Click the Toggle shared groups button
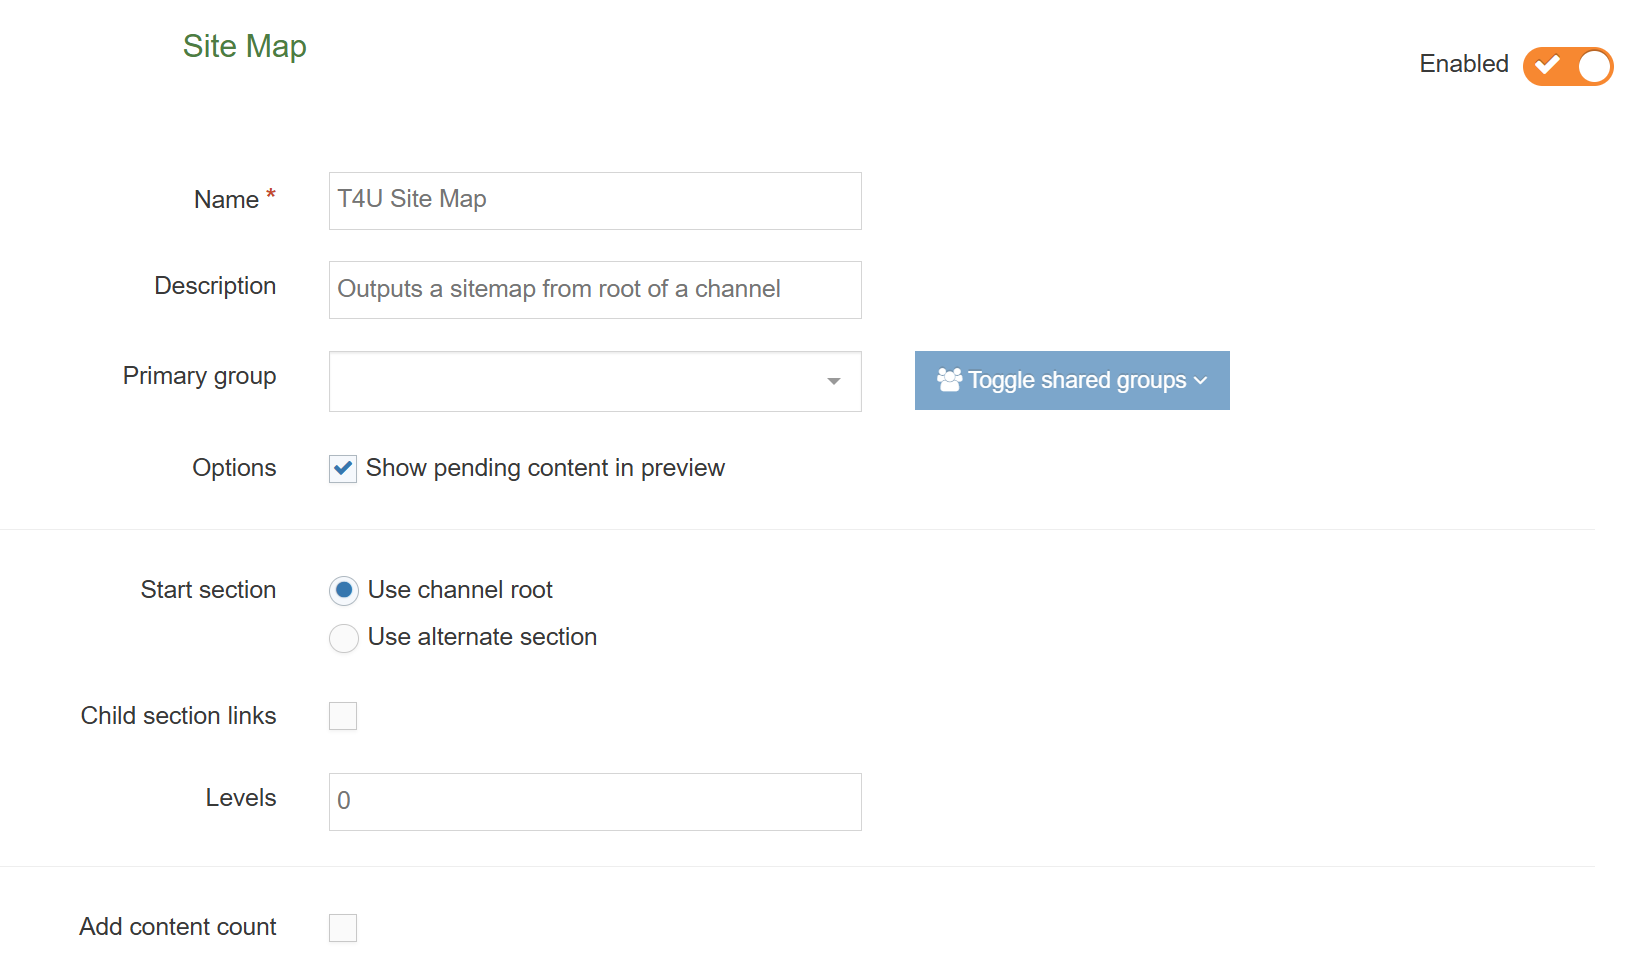 point(1071,380)
